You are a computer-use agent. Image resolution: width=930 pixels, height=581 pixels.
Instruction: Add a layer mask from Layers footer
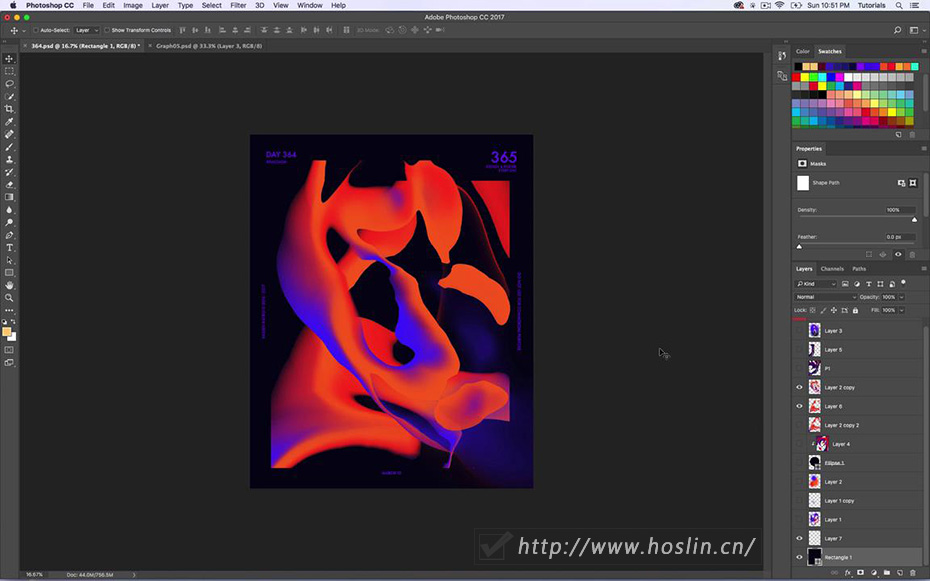tap(861, 573)
